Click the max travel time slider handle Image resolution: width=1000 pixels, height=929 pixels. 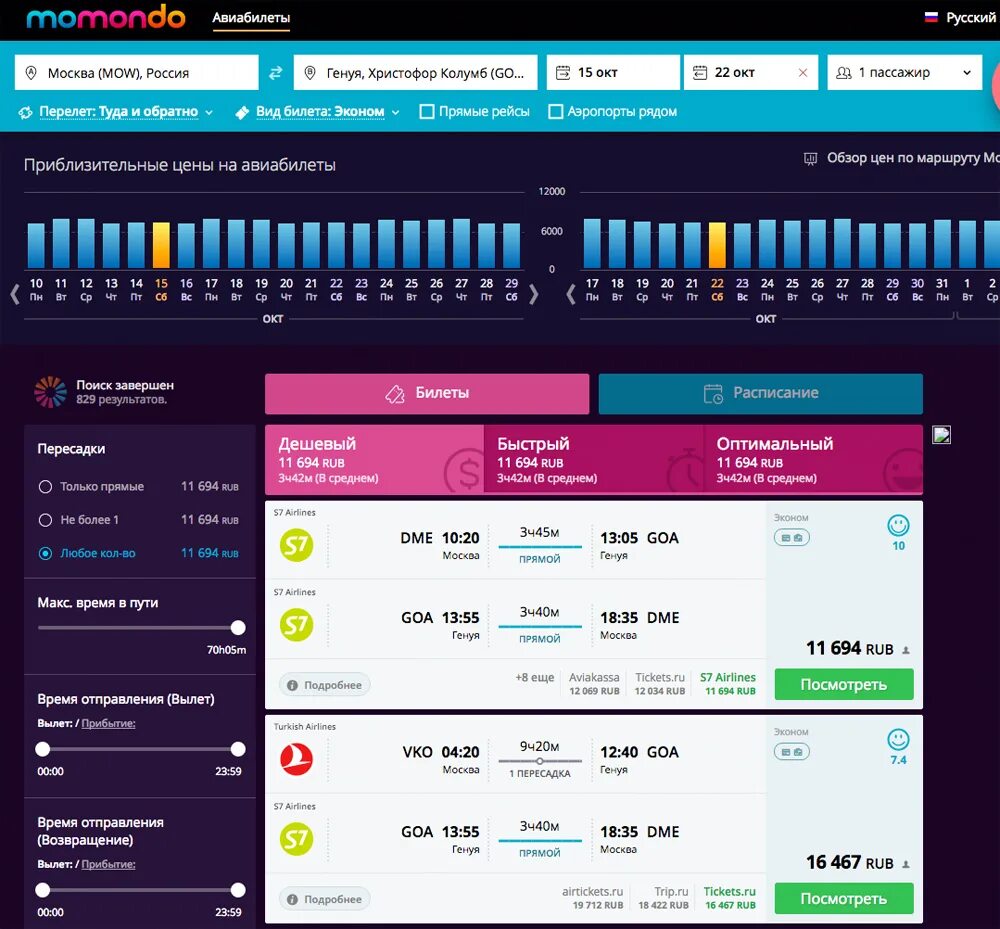pos(238,627)
